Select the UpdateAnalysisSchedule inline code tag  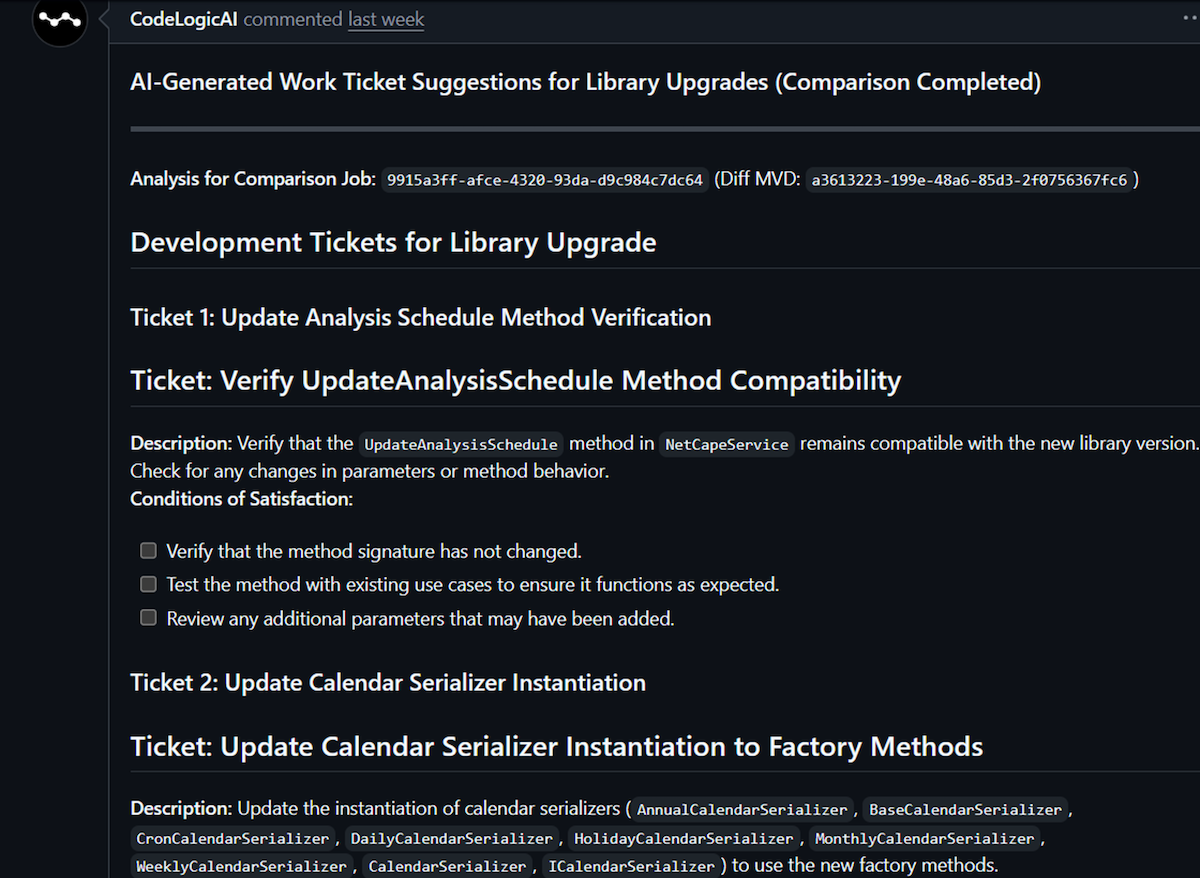[x=461, y=444]
